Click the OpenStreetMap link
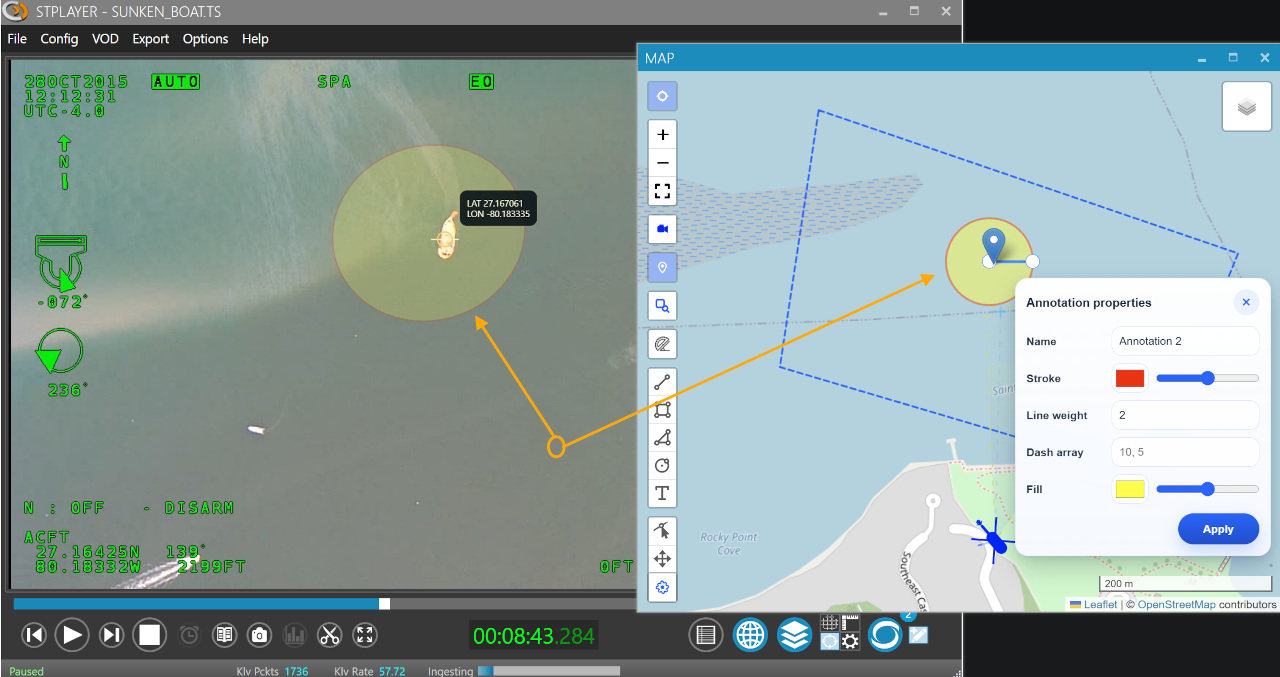Image resolution: width=1280 pixels, height=677 pixels. click(1176, 604)
